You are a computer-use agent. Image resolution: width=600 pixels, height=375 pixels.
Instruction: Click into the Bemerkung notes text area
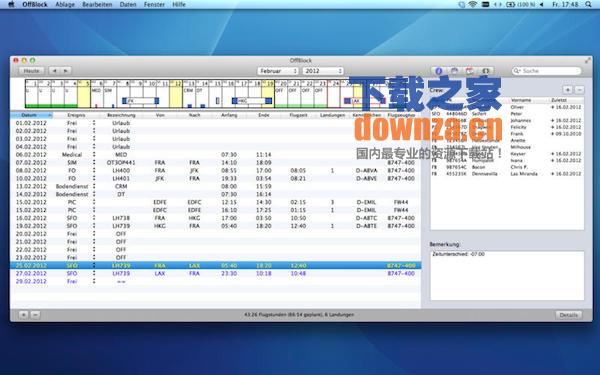507,275
